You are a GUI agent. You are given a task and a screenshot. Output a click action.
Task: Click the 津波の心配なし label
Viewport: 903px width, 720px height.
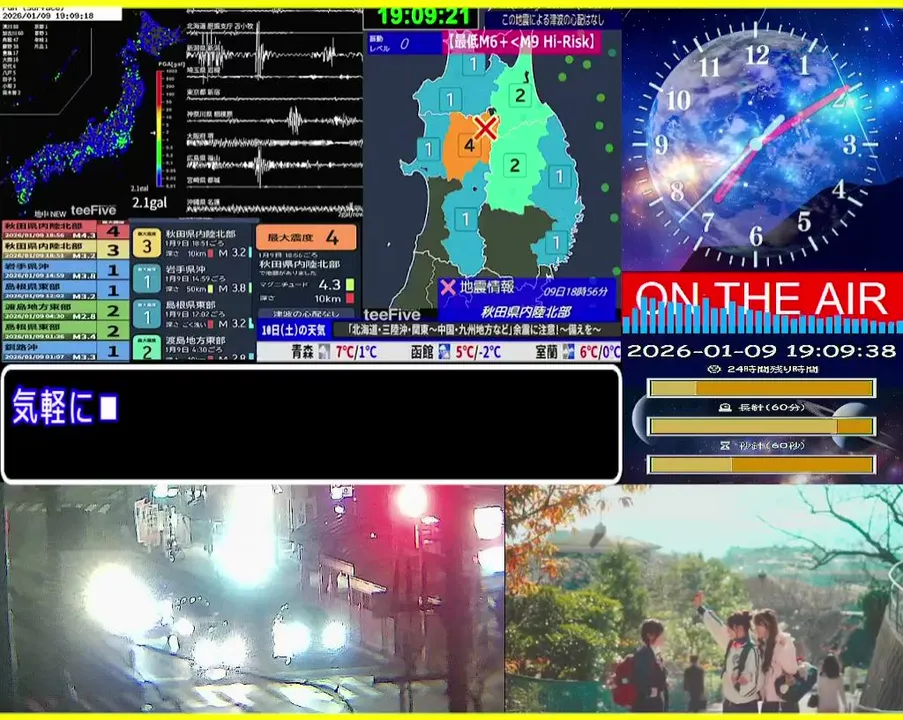coord(306,314)
